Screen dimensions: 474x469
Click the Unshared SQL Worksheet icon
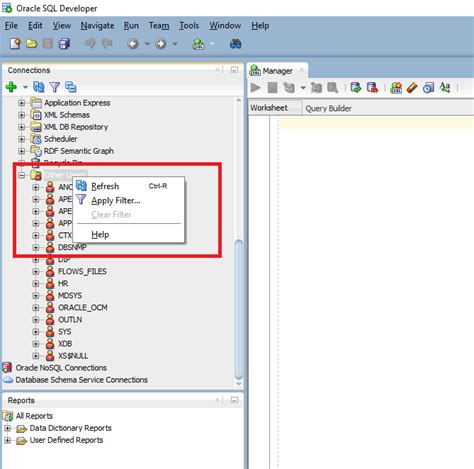pos(396,88)
